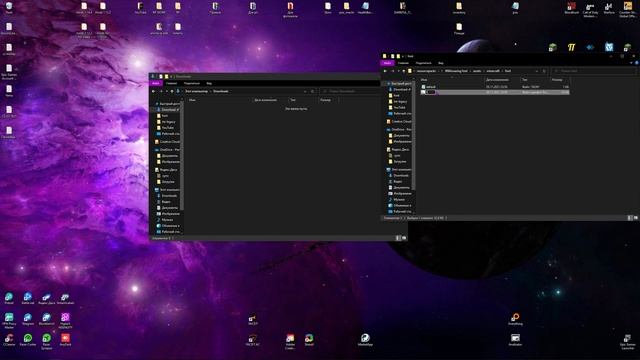This screenshot has width=640, height=360.
Task: Click 'Этот компьютер' breadcrumb in Downloads window
Action: (196, 91)
